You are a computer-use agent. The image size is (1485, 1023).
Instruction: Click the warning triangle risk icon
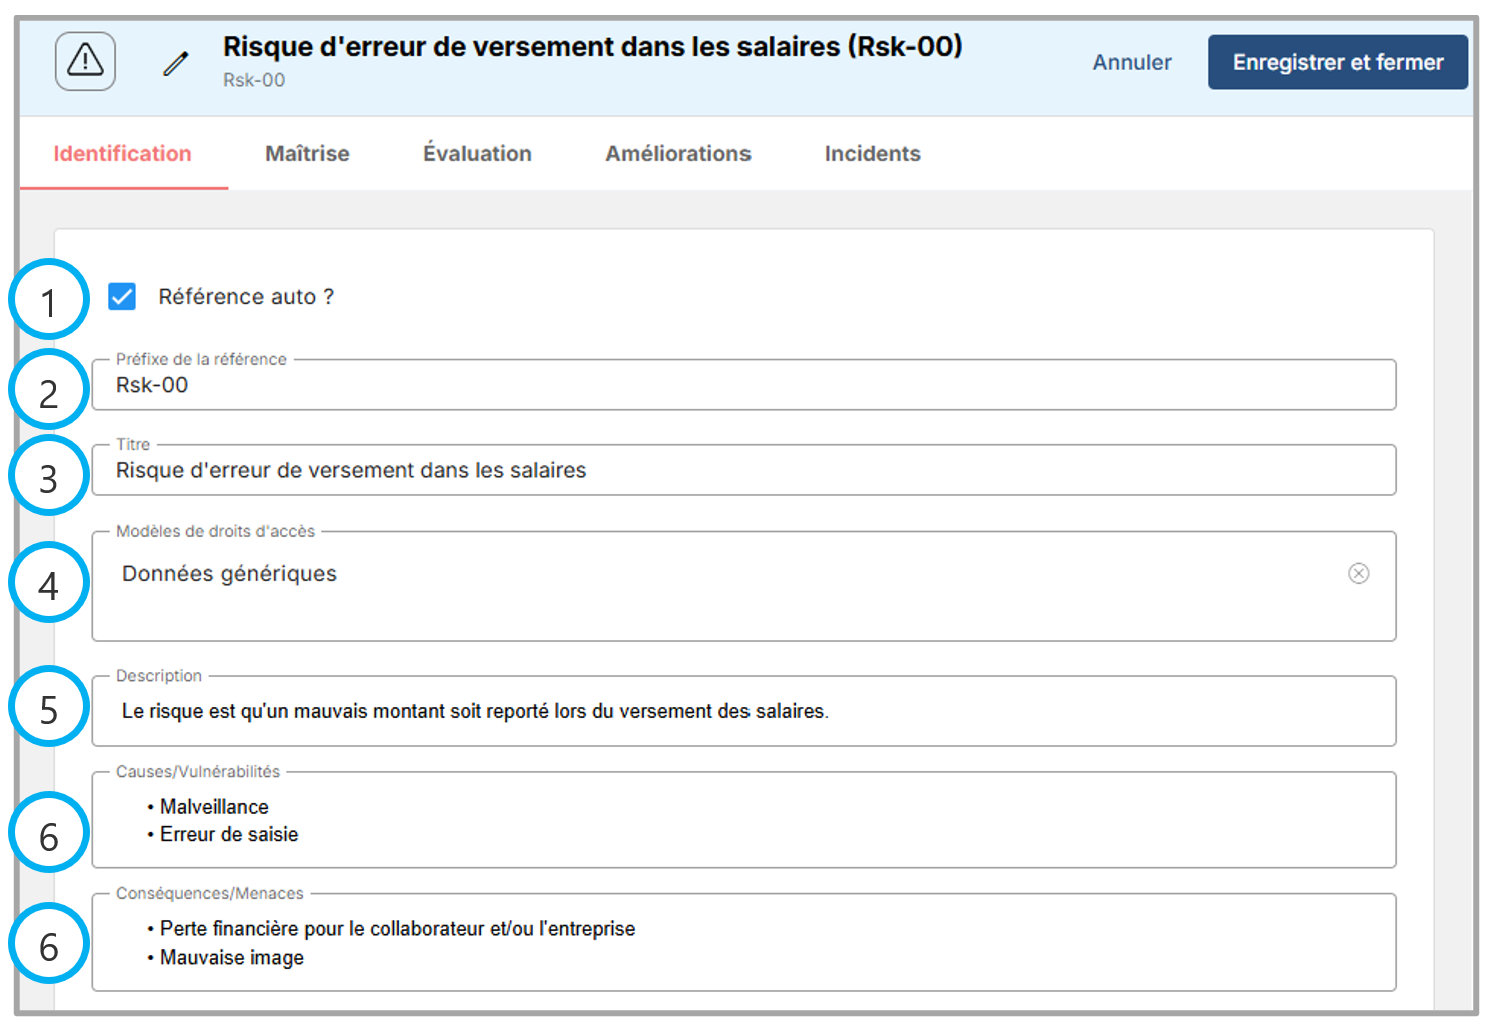(85, 61)
